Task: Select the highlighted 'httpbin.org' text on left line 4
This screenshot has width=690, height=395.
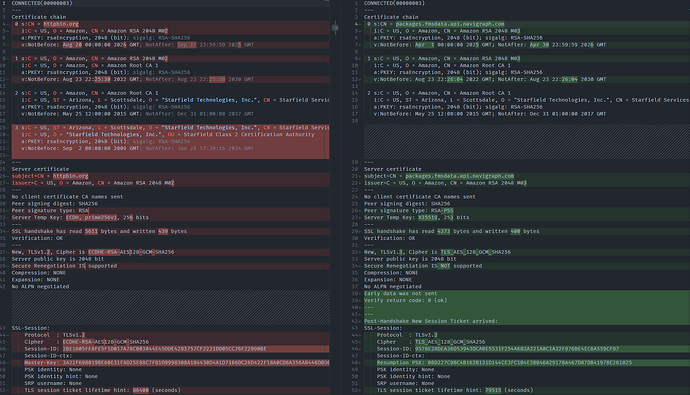Action: (x=61, y=24)
